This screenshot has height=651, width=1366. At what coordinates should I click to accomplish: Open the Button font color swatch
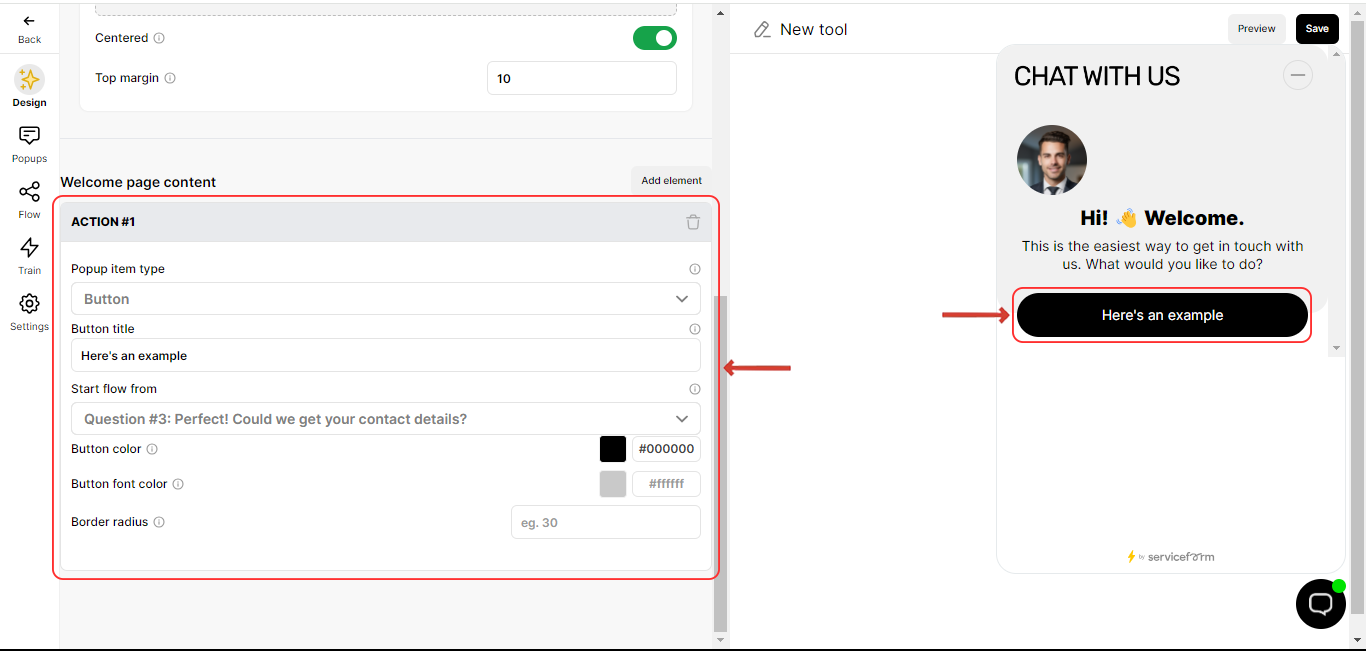click(613, 484)
